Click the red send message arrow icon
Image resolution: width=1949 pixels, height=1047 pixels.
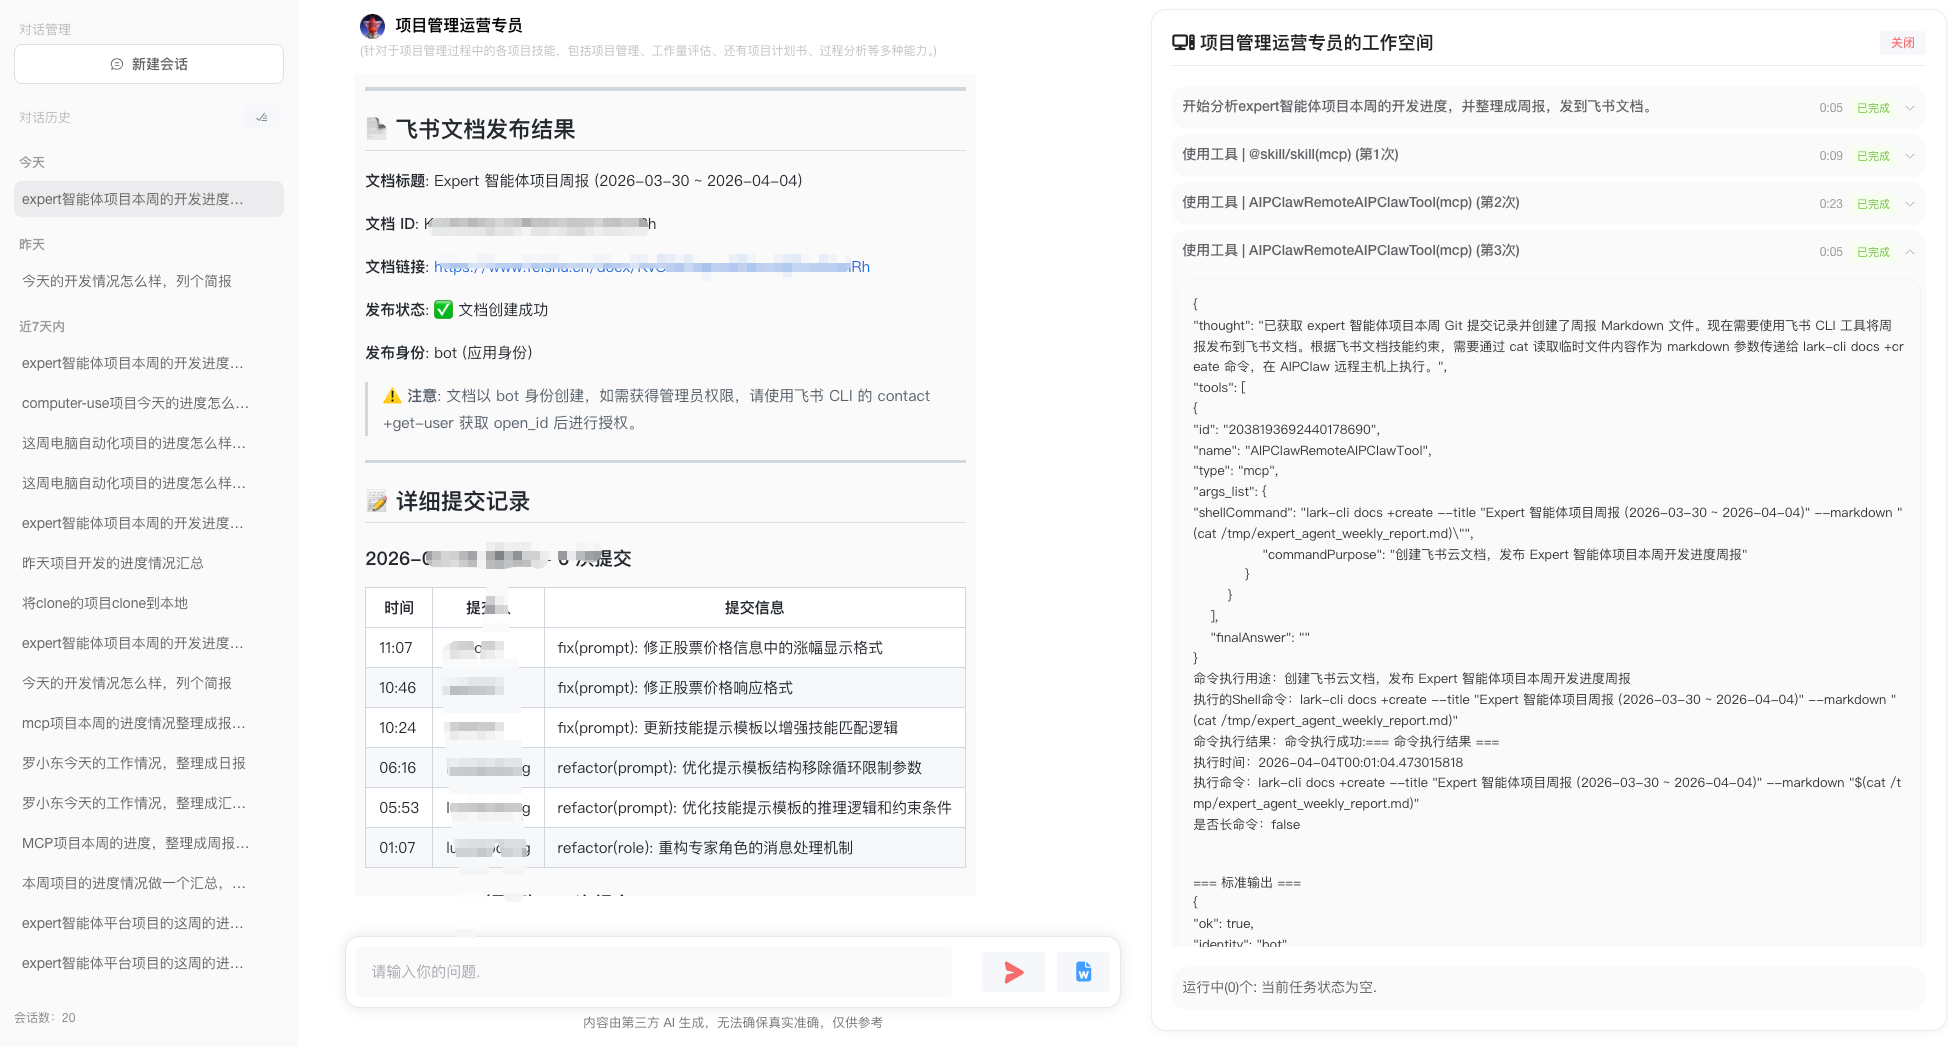click(x=1013, y=972)
